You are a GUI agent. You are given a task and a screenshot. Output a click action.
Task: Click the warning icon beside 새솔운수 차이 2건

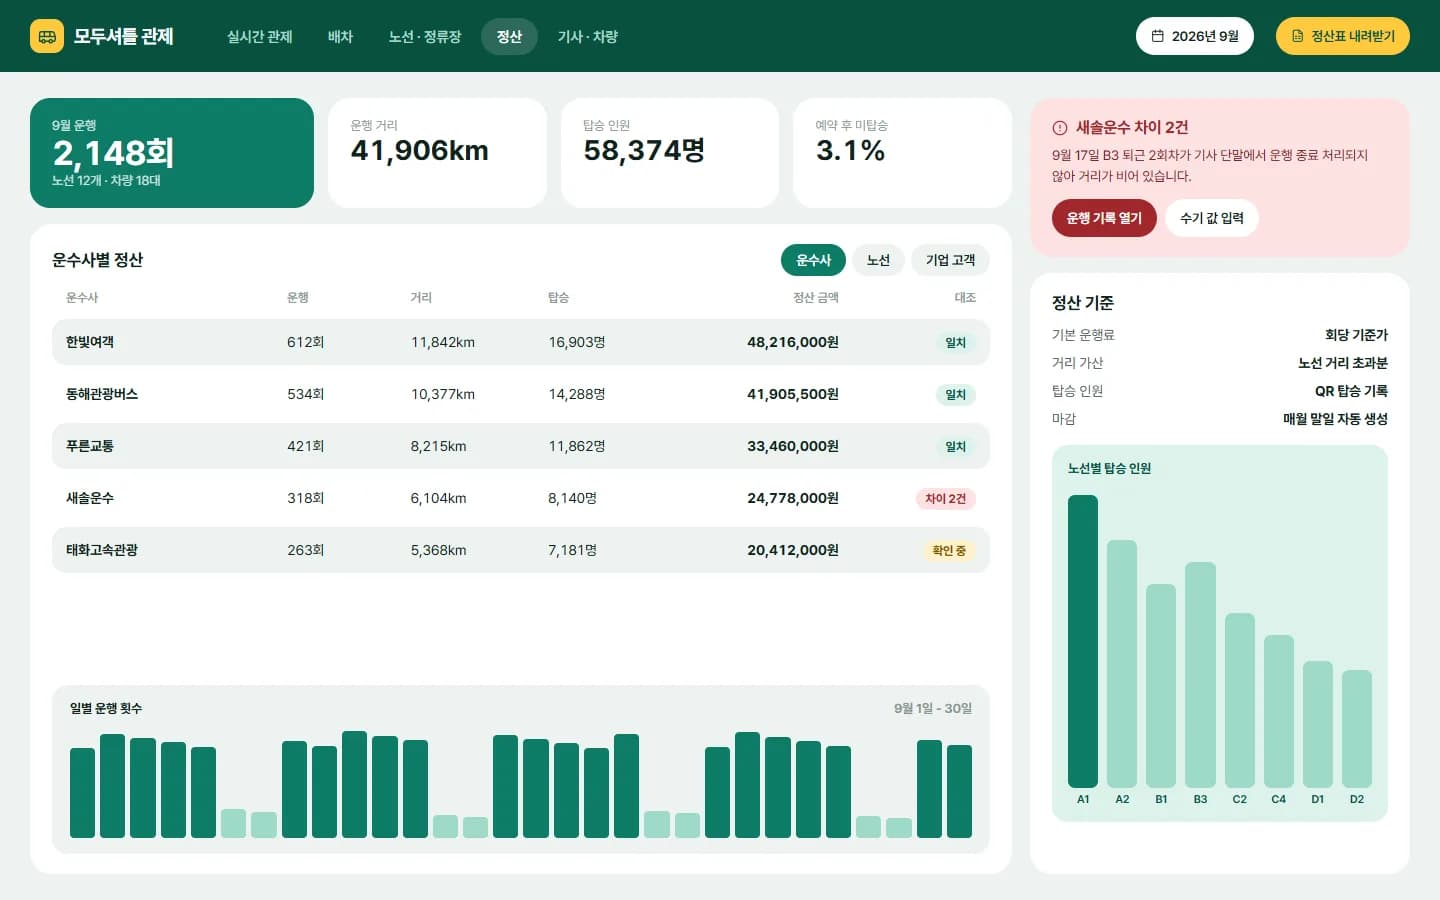pyautogui.click(x=1060, y=128)
